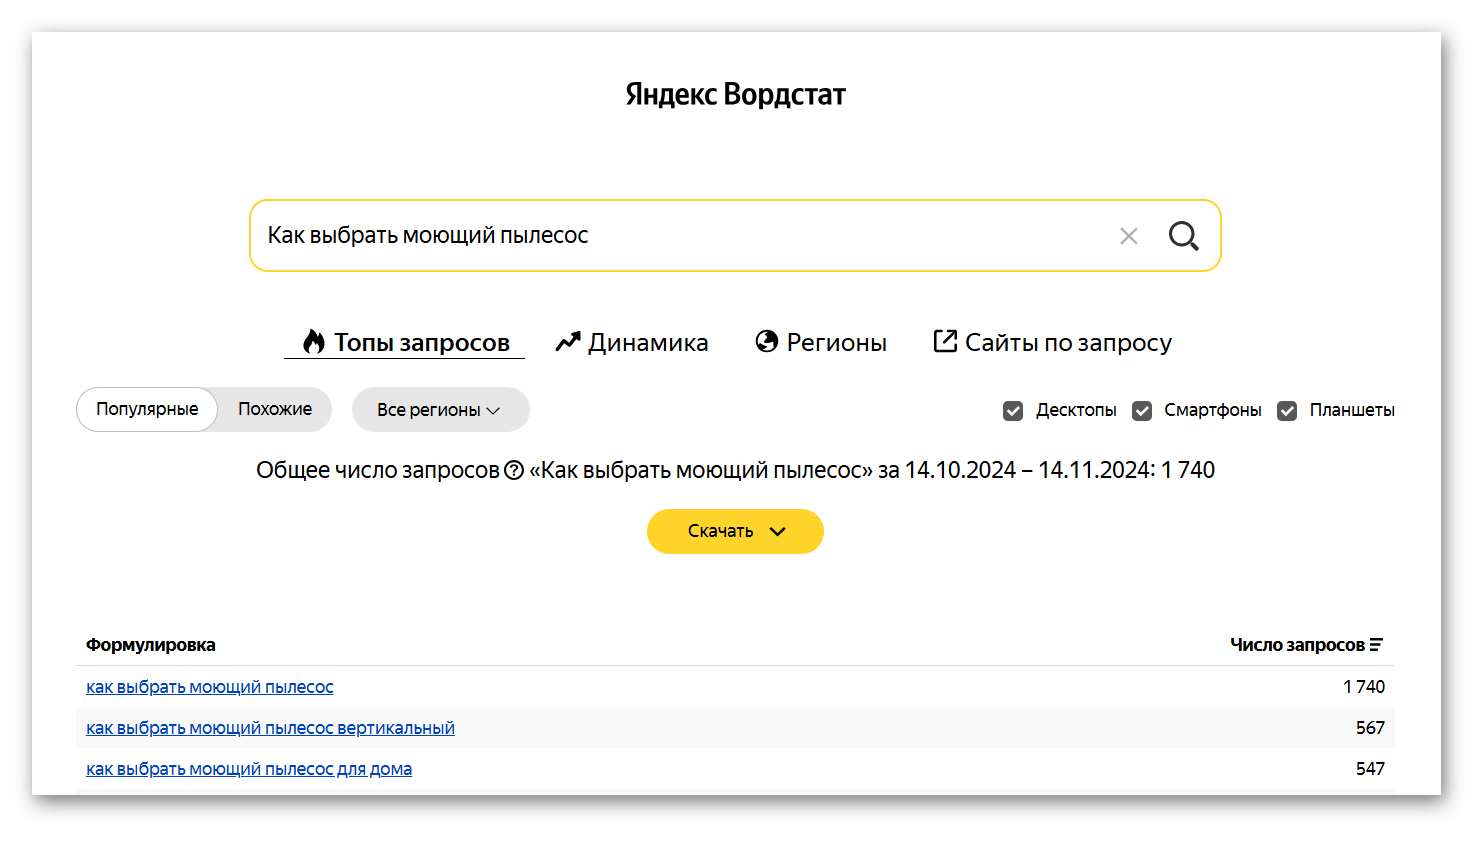Switch to the Похожие queries toggle
1482x852 pixels.
[275, 409]
